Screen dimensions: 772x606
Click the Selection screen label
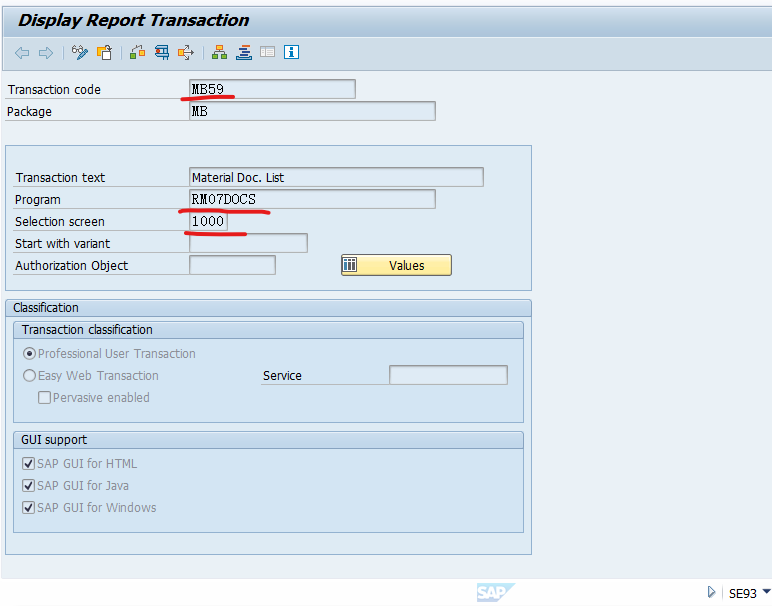(60, 222)
